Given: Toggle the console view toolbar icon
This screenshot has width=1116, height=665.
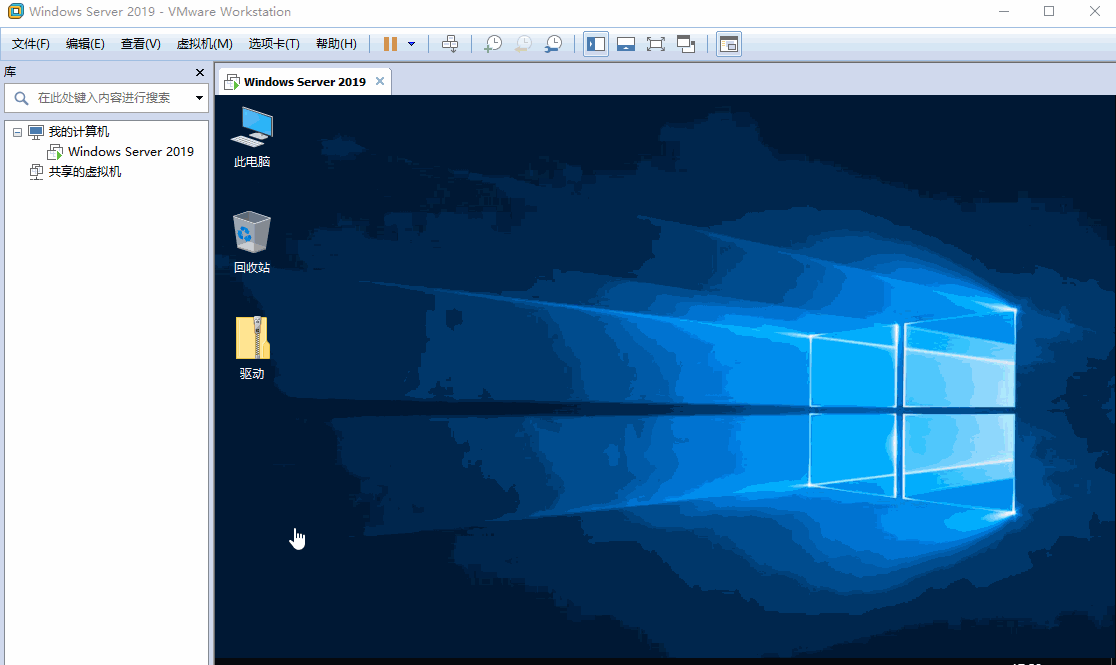Looking at the screenshot, I should 729,44.
